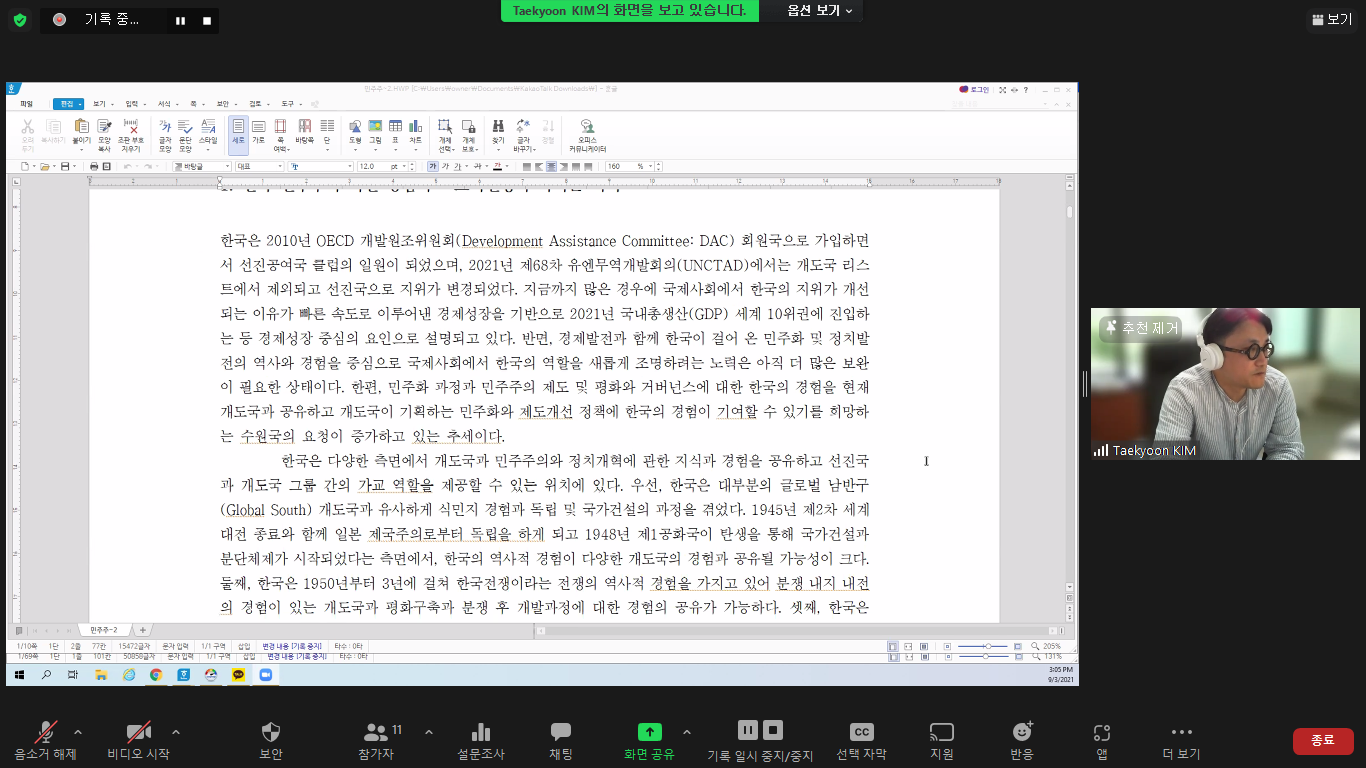Switch to the 민주주-2 document tab
The height and width of the screenshot is (768, 1366).
click(x=104, y=630)
